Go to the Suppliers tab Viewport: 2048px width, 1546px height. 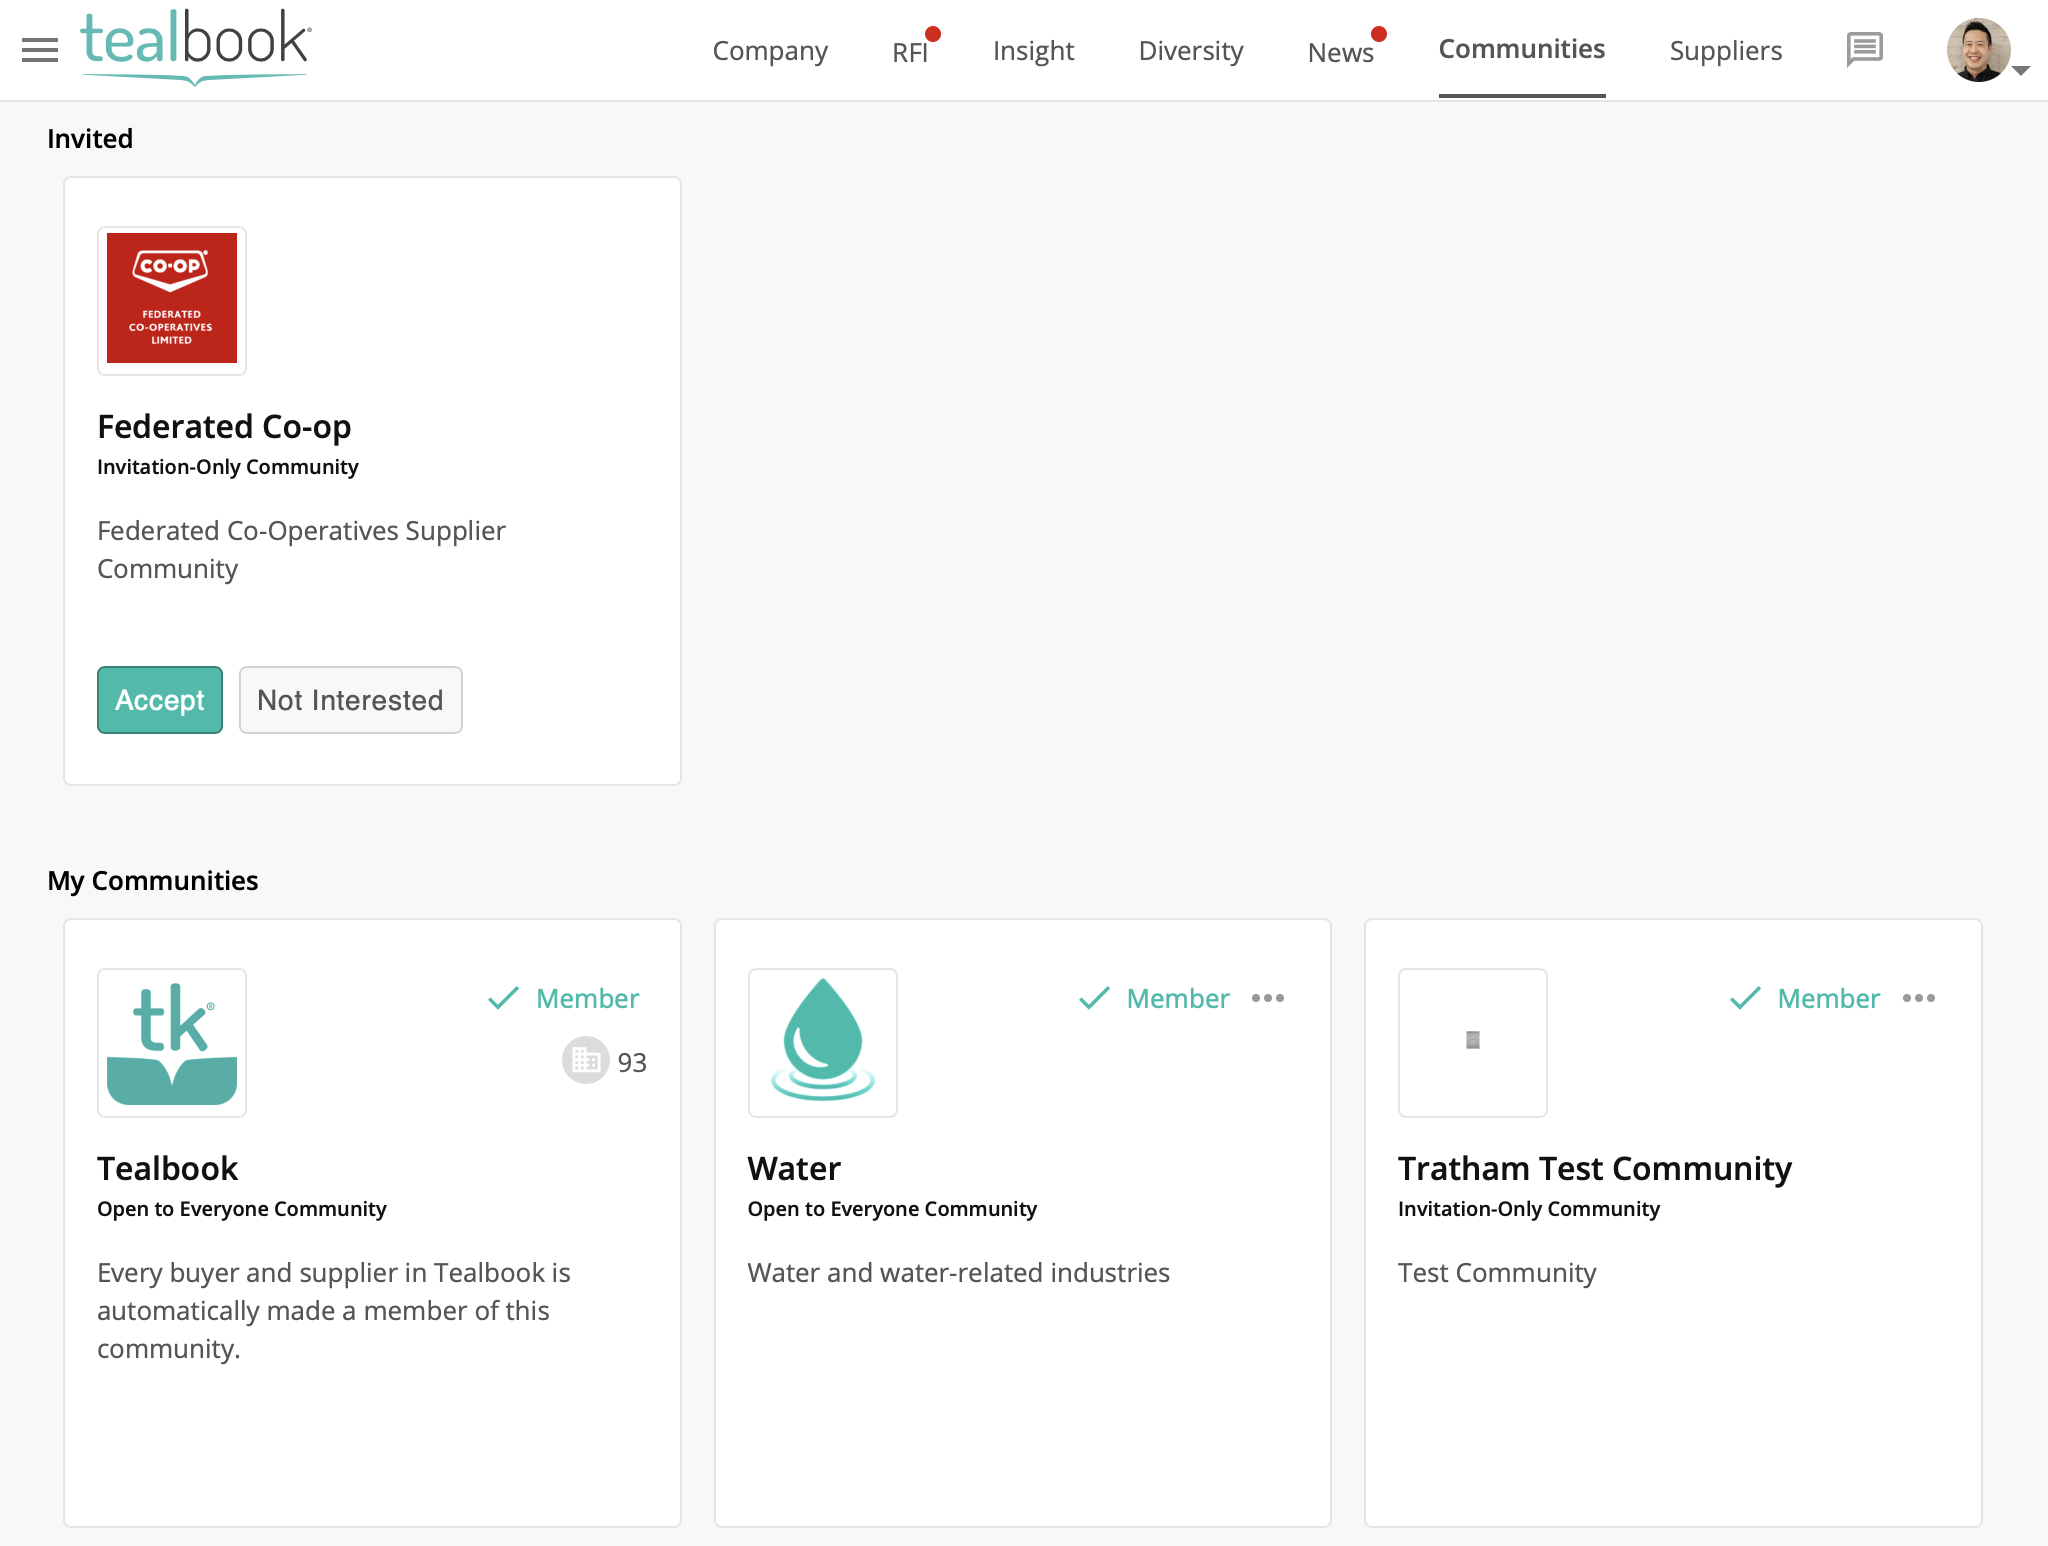pyautogui.click(x=1725, y=50)
